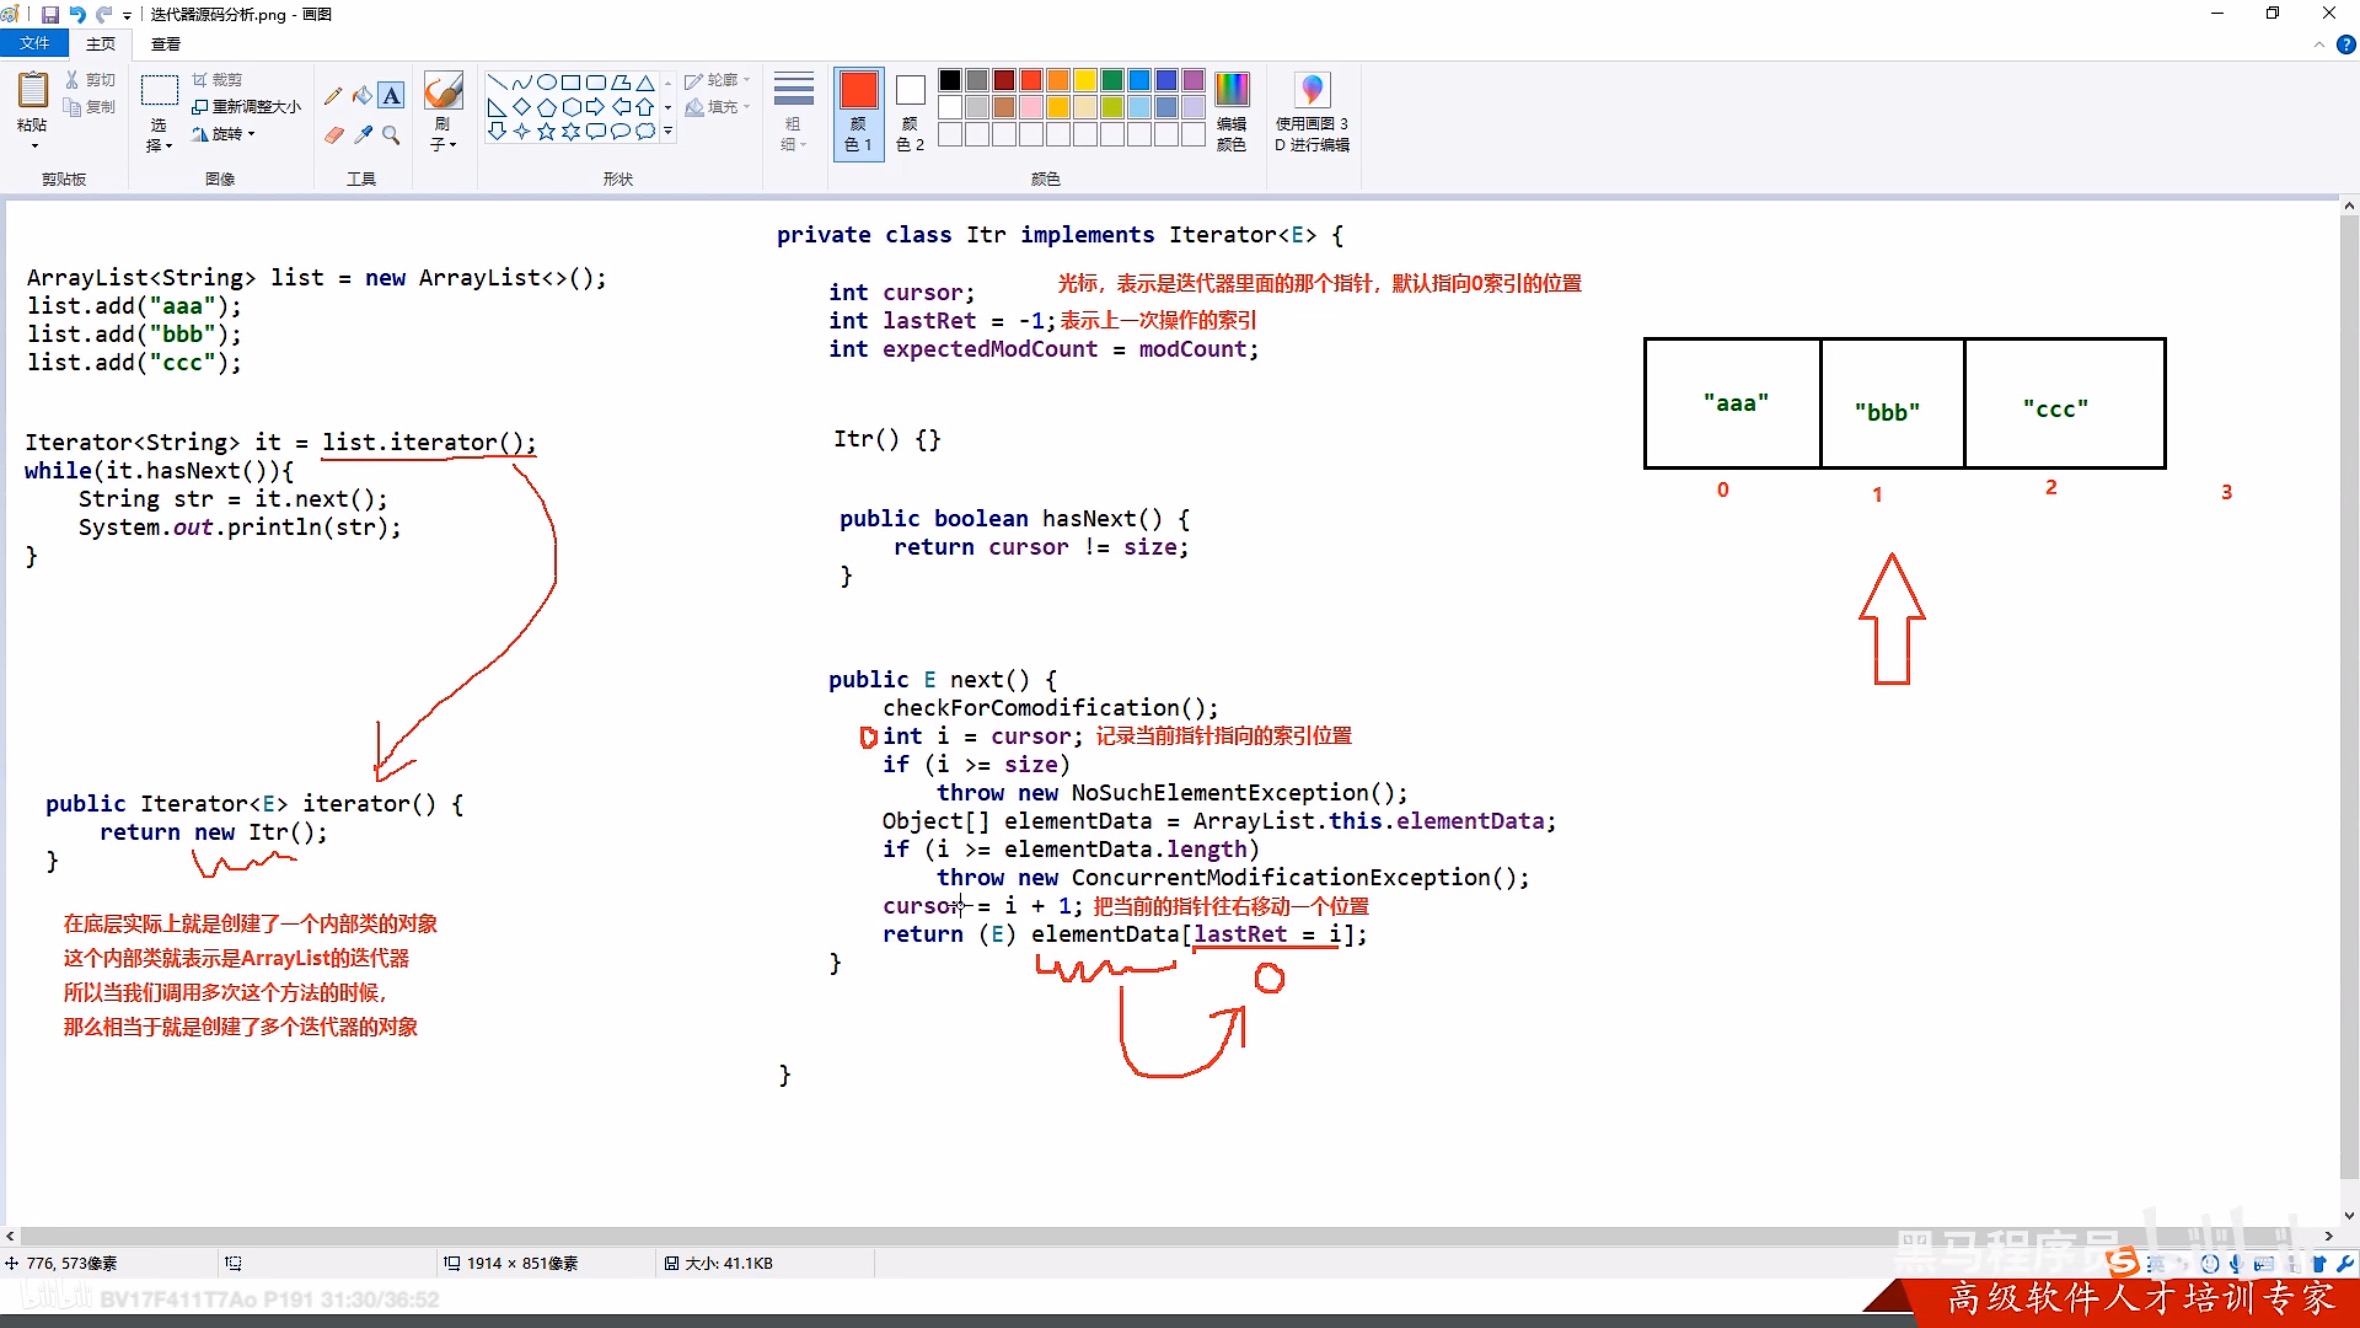Click Edit colors (编辑颜色) button
Image resolution: width=2360 pixels, height=1328 pixels.
(1231, 110)
